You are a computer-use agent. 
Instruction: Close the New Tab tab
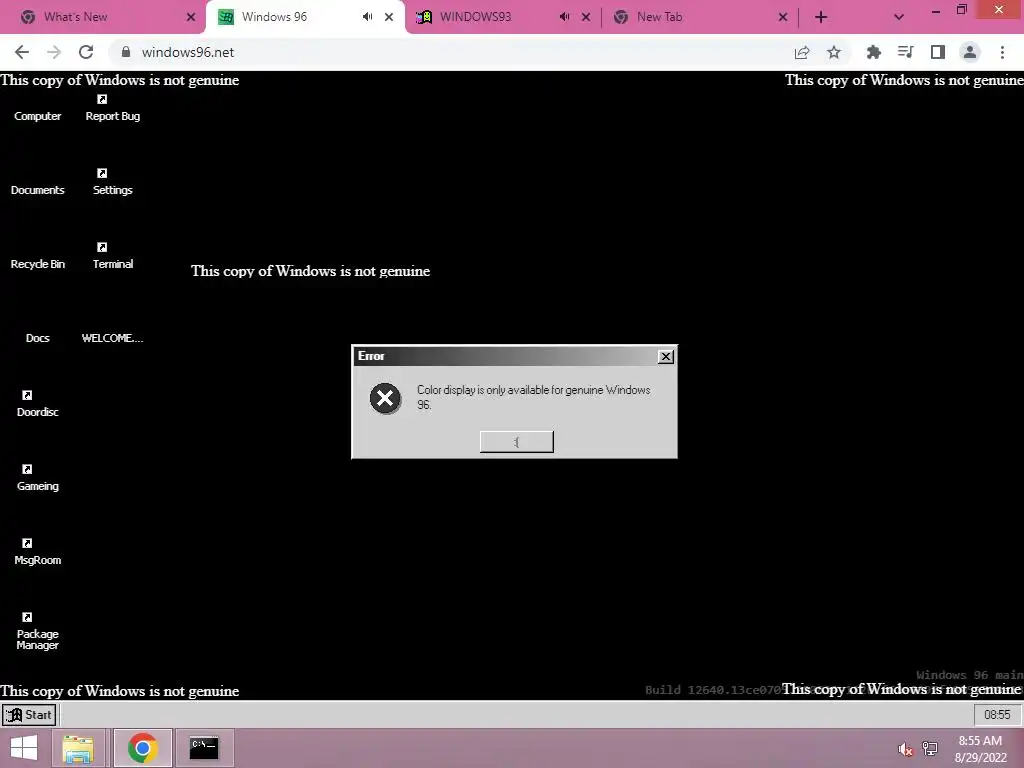click(x=783, y=17)
